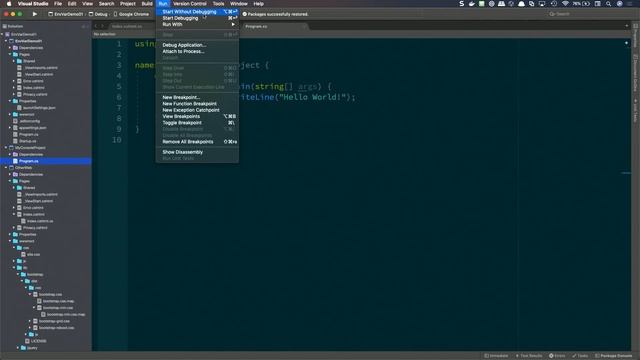Choose Remove All Breakpoints
640x360 pixels.
198,142
